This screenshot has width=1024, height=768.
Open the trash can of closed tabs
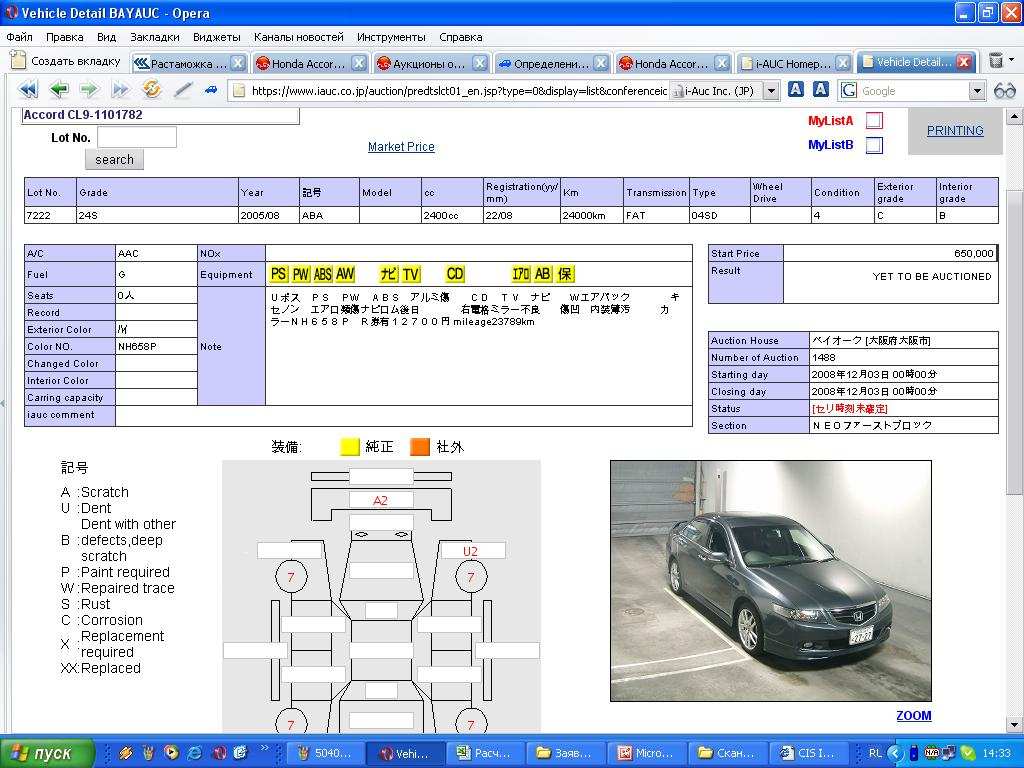996,61
